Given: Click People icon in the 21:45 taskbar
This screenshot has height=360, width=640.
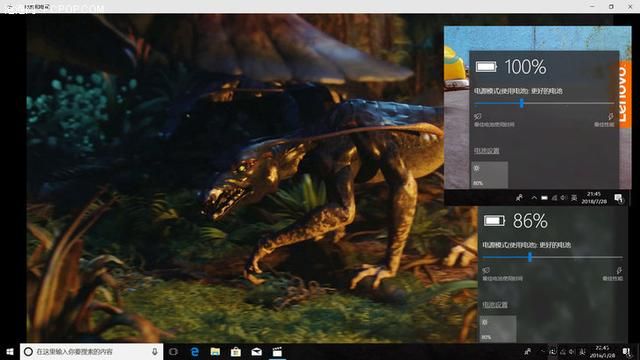Looking at the screenshot, I should click(x=519, y=198).
